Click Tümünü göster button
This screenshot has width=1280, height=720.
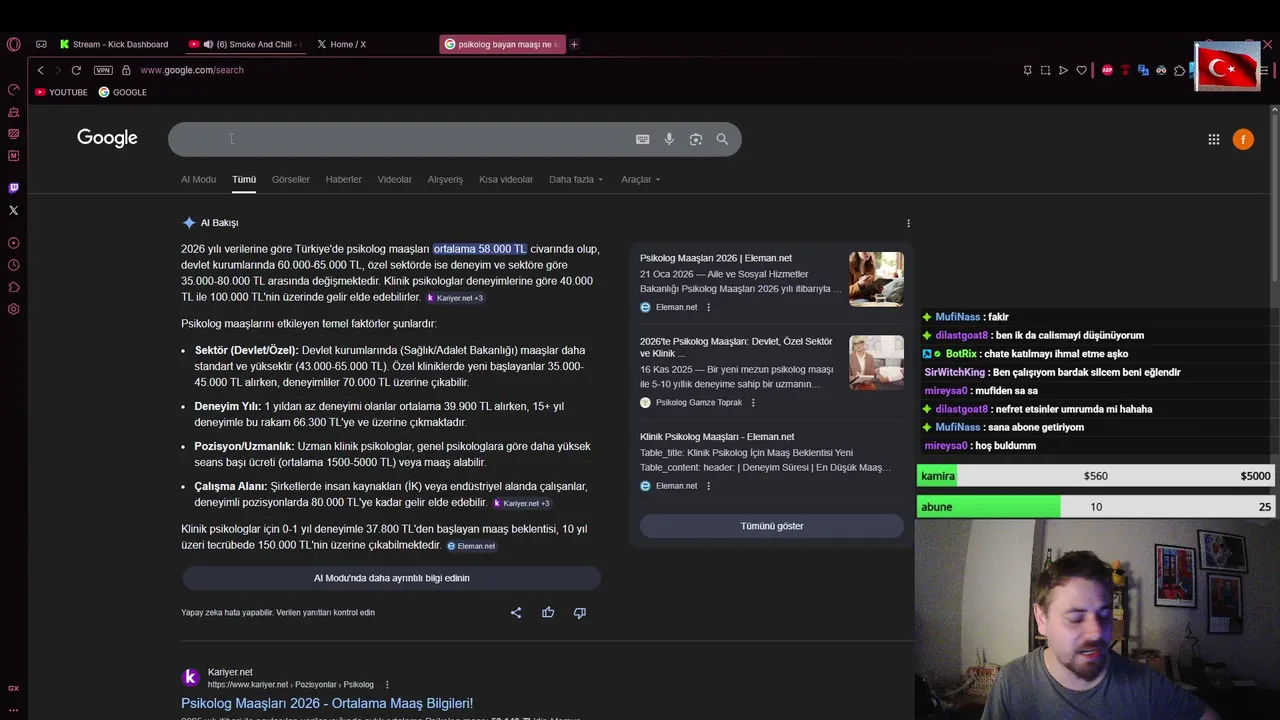772,526
